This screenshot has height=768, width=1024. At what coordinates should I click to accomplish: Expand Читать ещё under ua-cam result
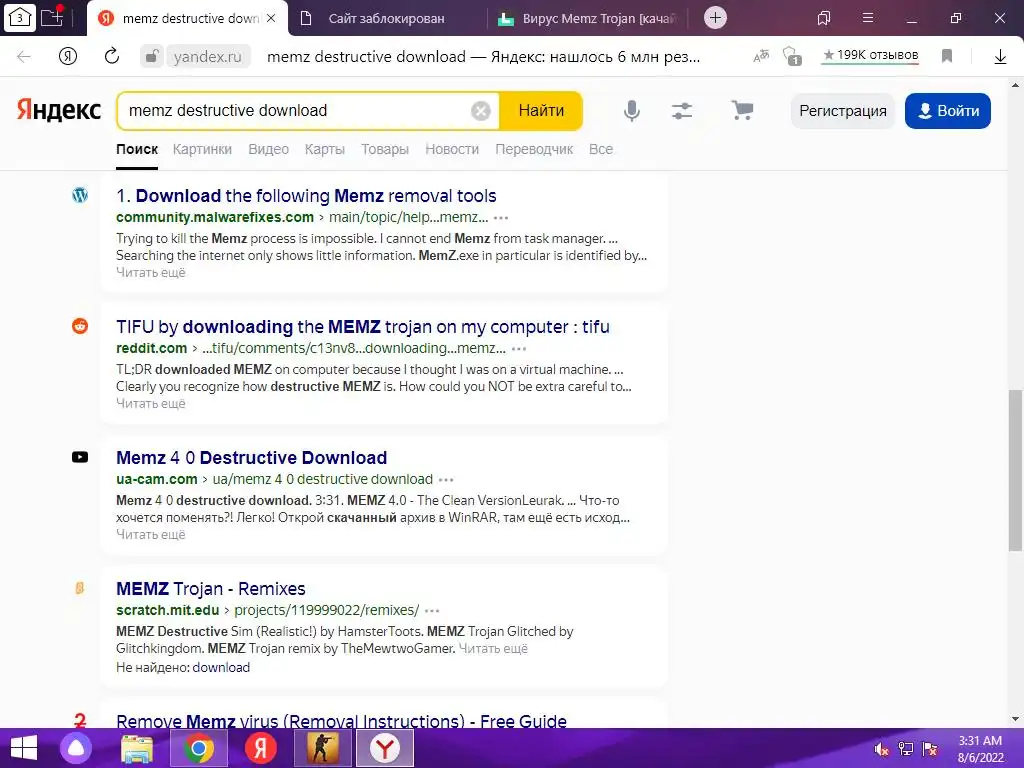(x=151, y=535)
